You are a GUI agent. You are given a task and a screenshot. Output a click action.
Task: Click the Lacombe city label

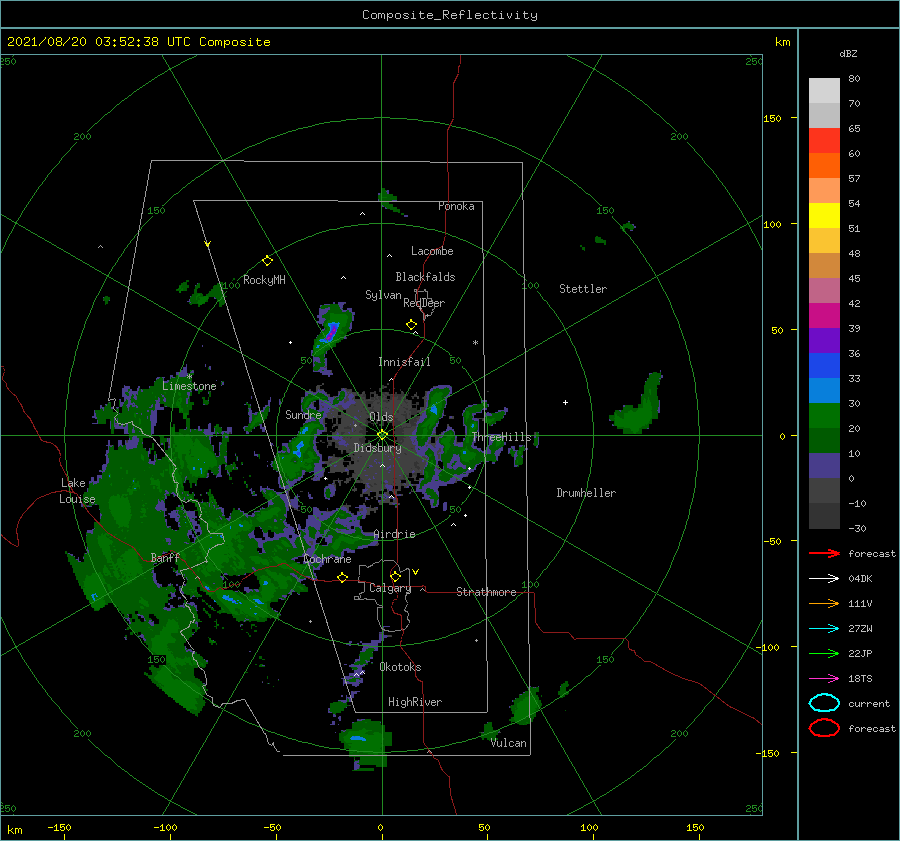(x=432, y=251)
